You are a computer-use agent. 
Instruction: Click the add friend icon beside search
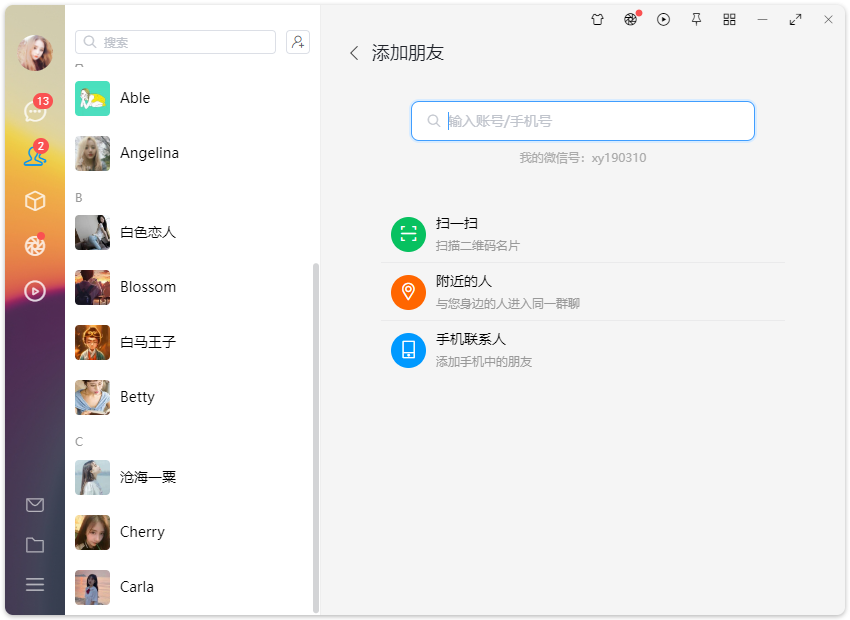tap(297, 42)
